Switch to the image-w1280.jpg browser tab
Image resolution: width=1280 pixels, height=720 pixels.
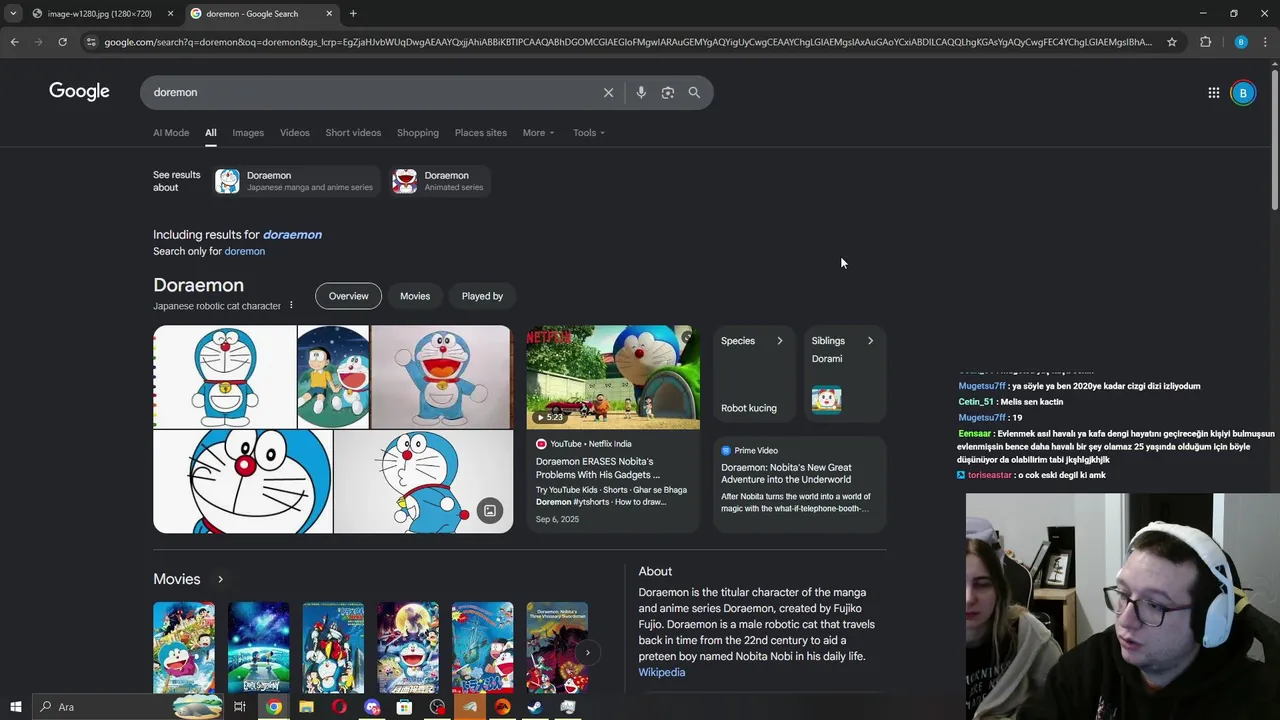tap(99, 14)
